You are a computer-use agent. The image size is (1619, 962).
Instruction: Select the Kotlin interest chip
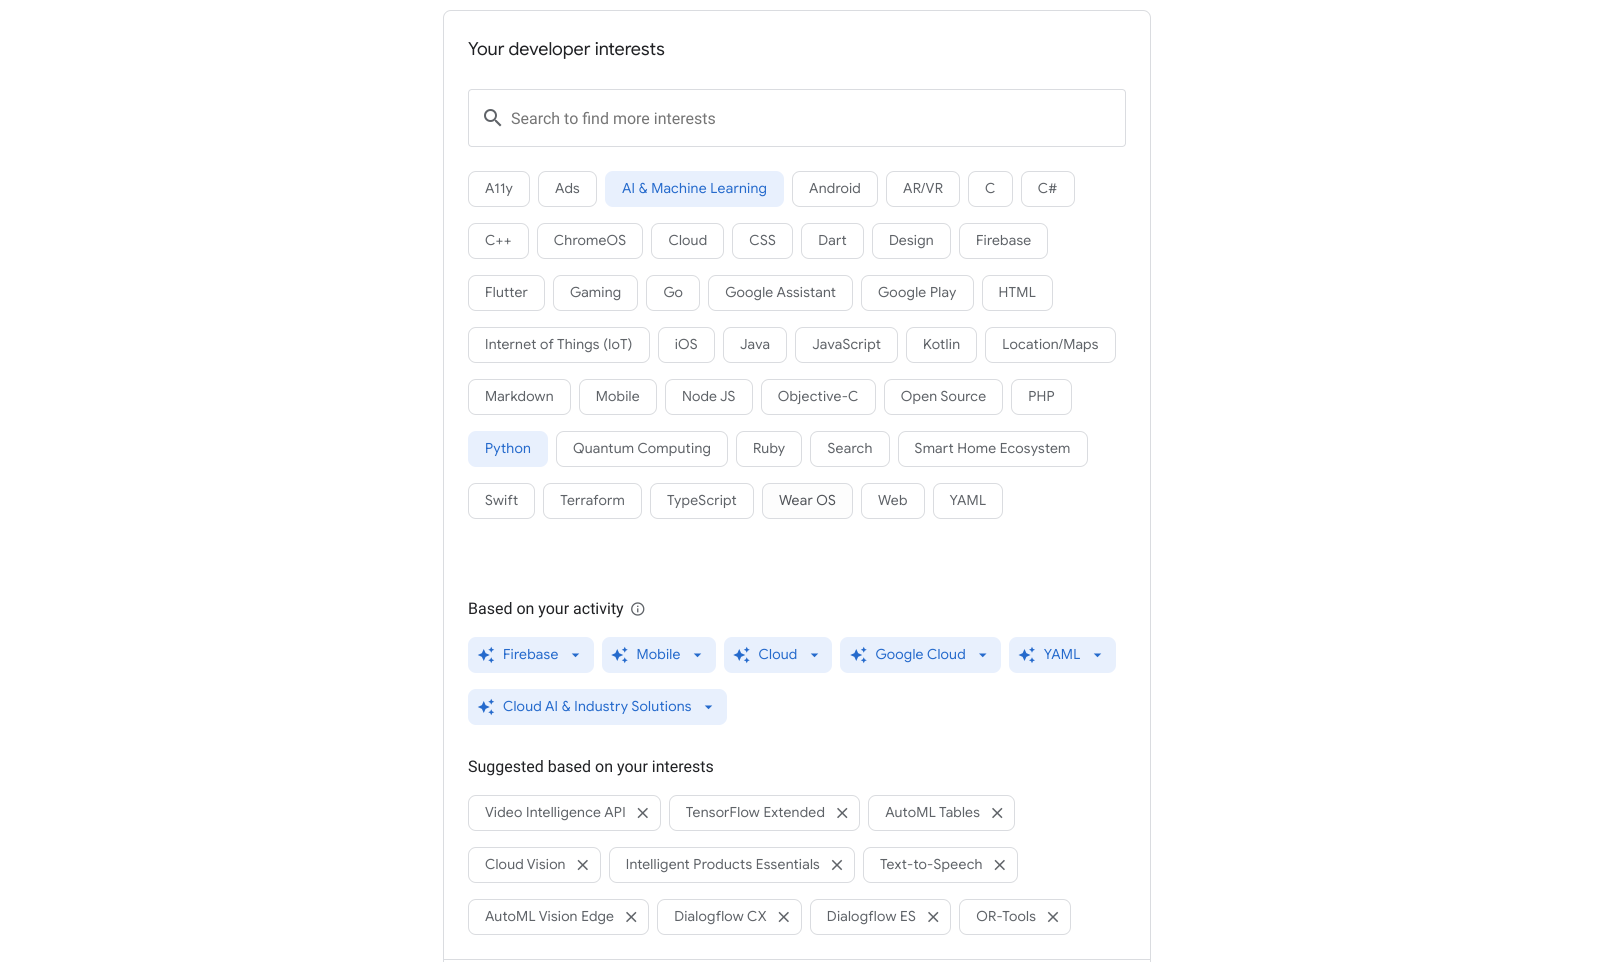coord(941,344)
